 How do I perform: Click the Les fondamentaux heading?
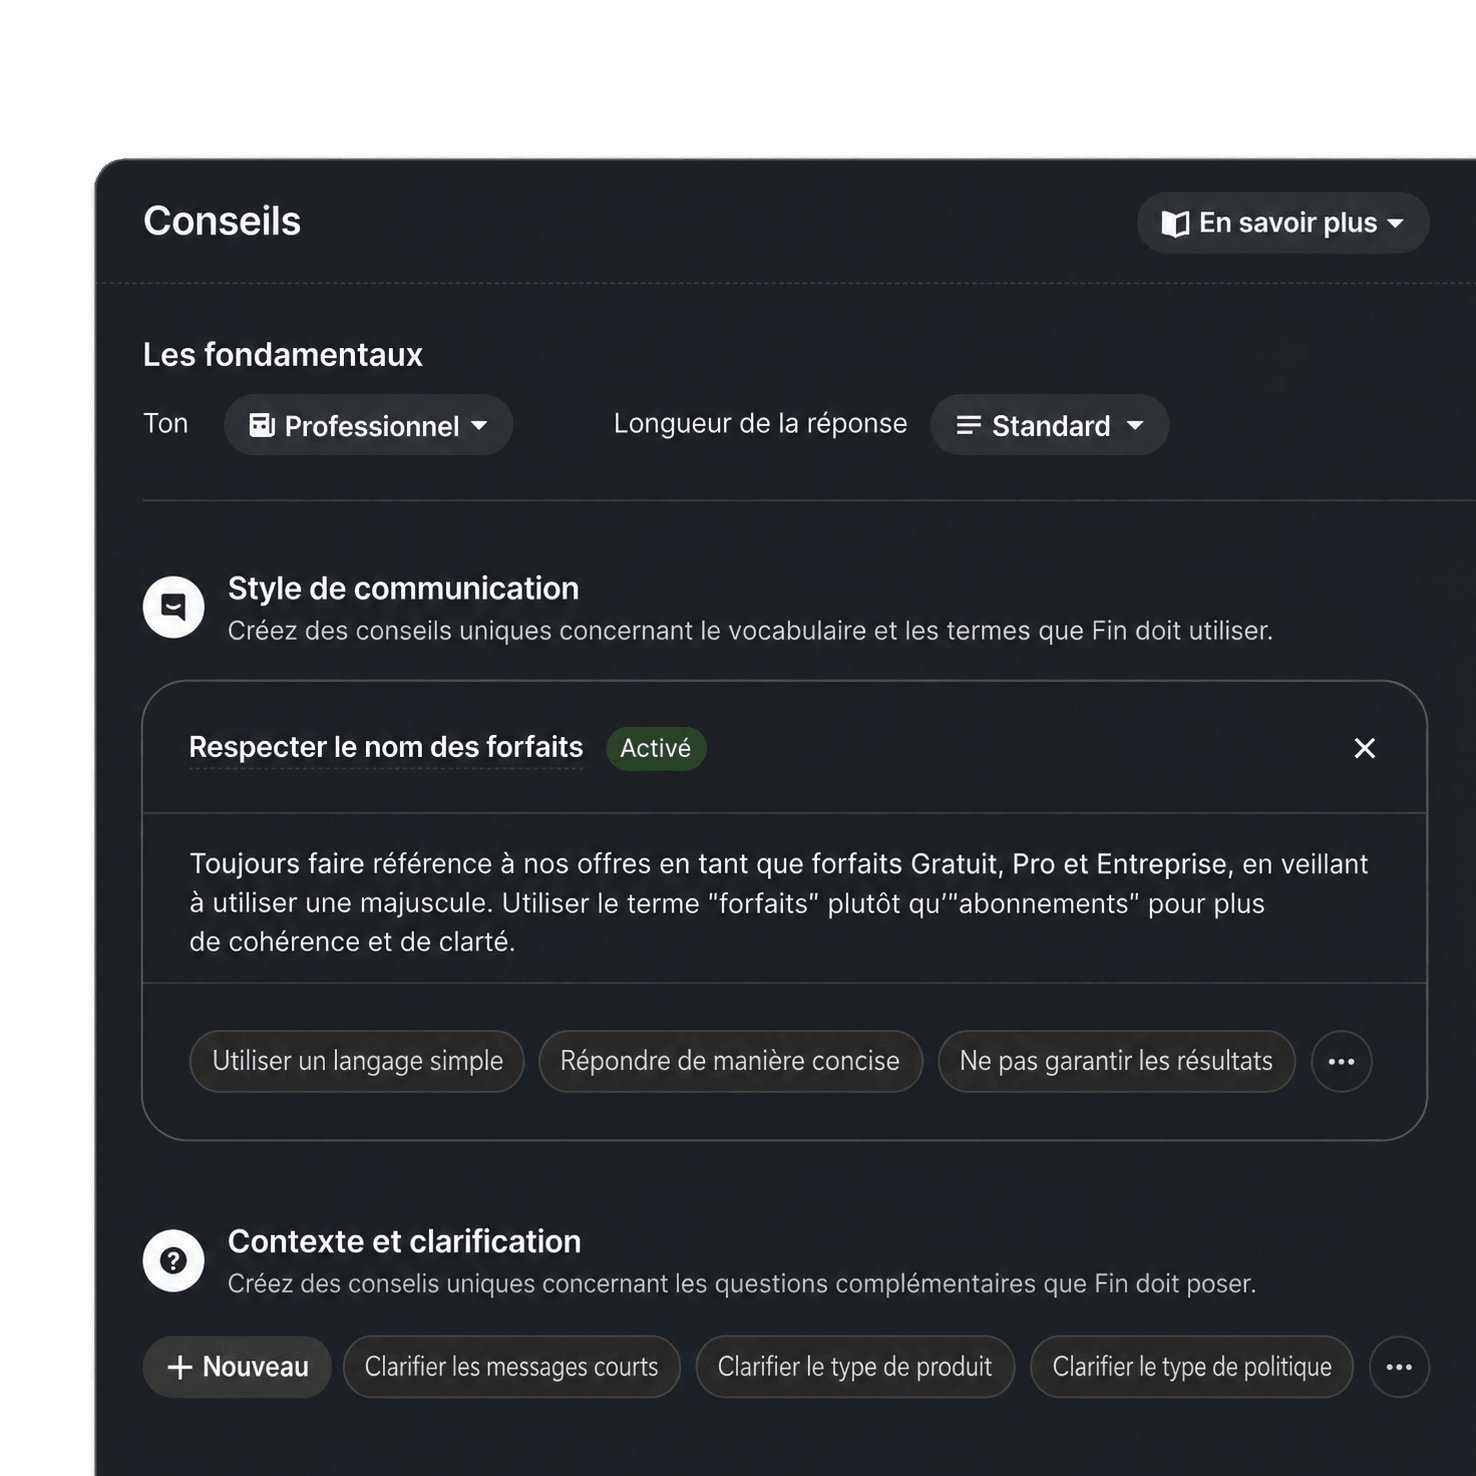[283, 355]
